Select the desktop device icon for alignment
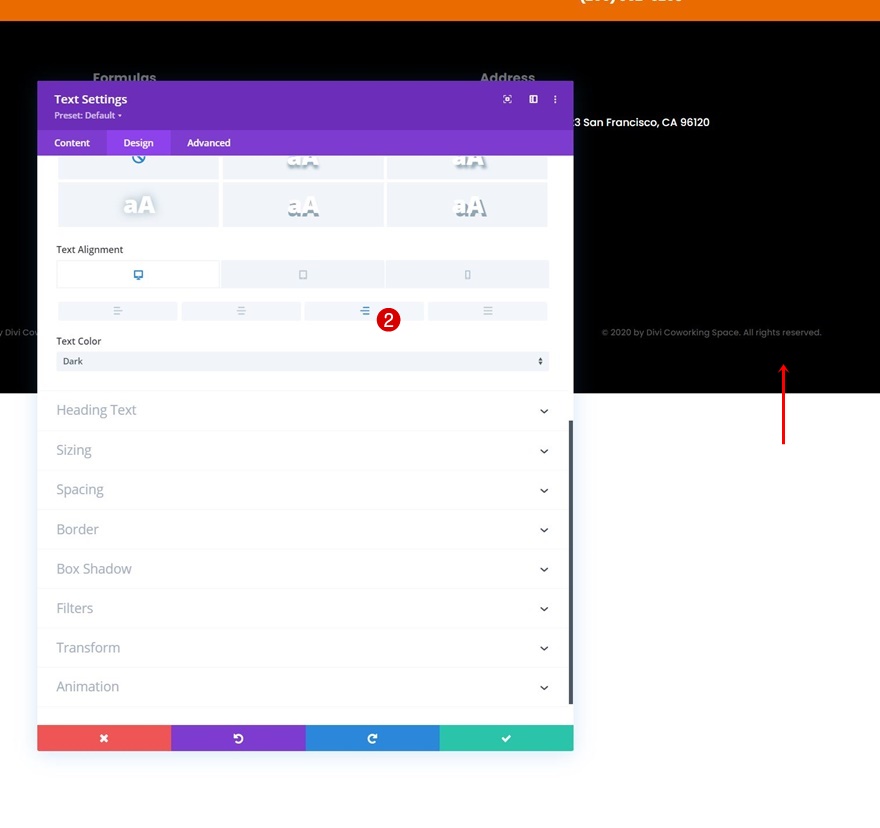Viewport: 880px width, 828px height. point(138,275)
